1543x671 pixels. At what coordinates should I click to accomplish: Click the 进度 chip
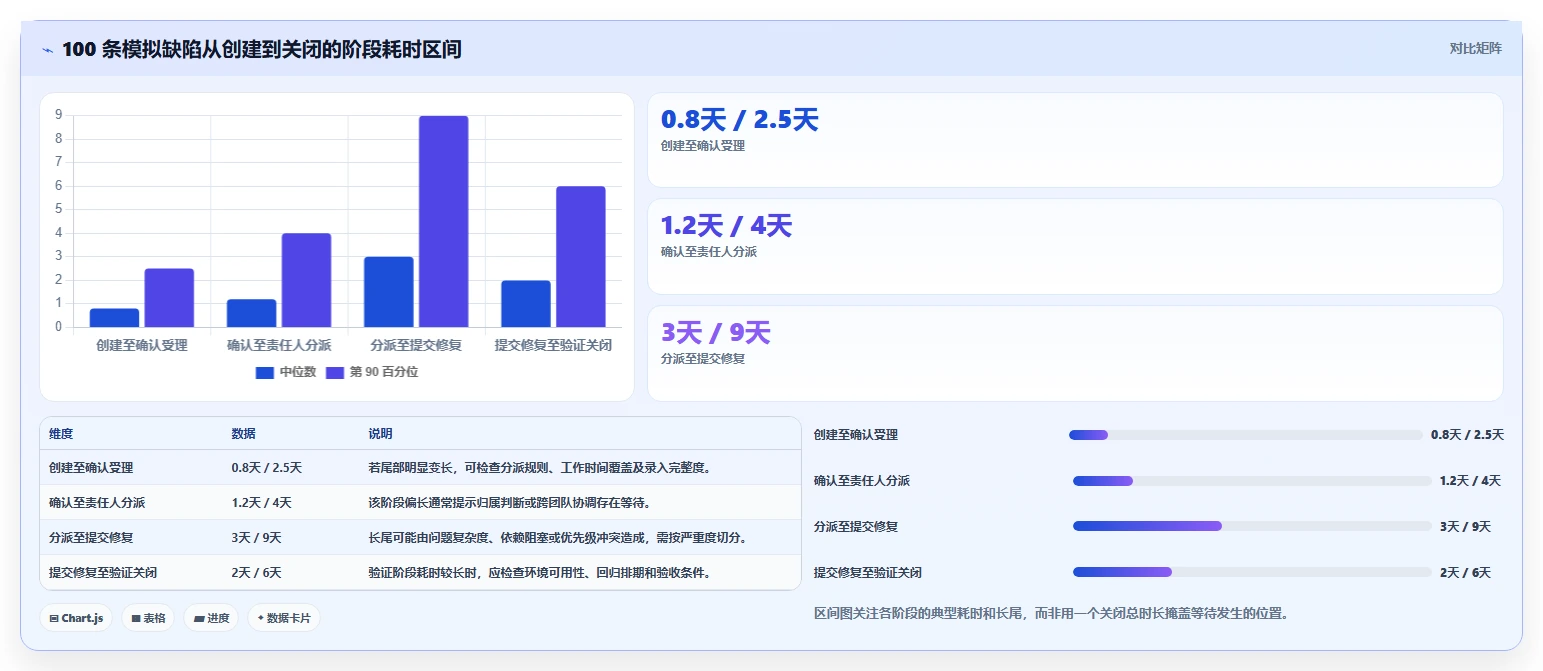point(211,618)
